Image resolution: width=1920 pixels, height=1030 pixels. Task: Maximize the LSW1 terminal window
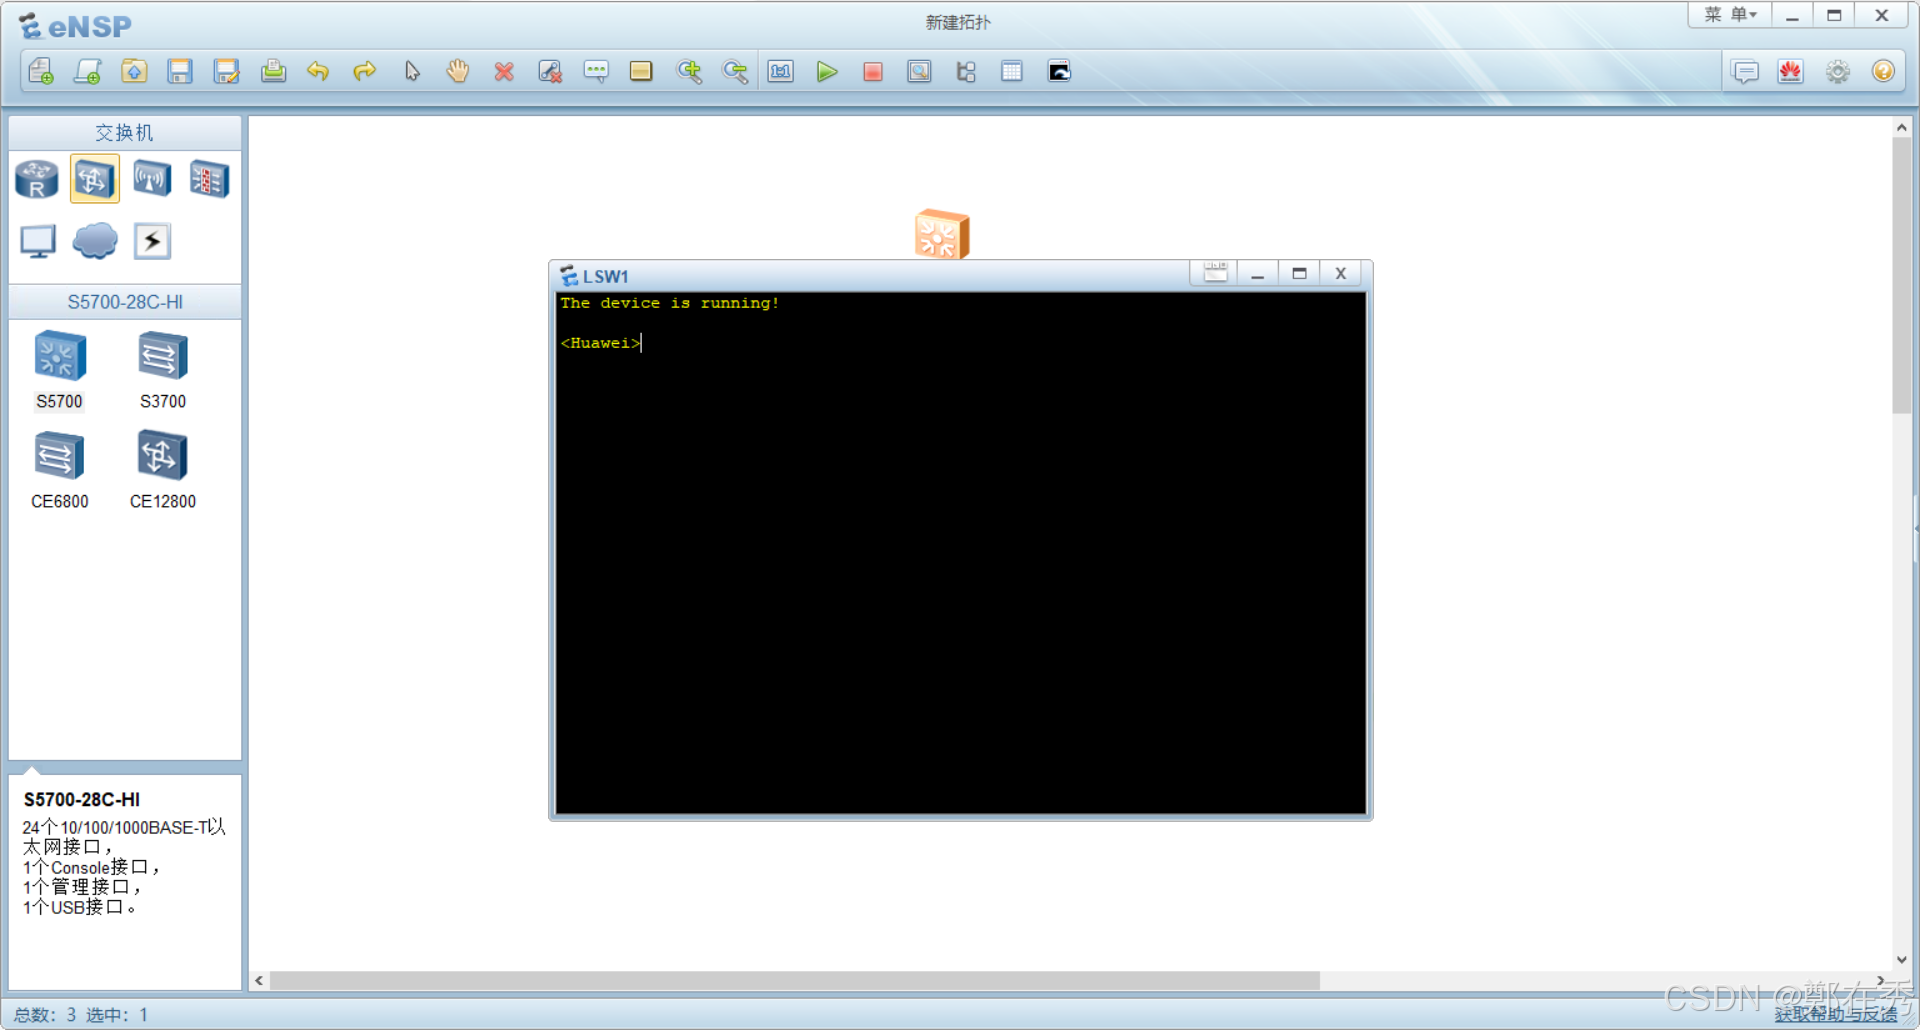(1299, 273)
